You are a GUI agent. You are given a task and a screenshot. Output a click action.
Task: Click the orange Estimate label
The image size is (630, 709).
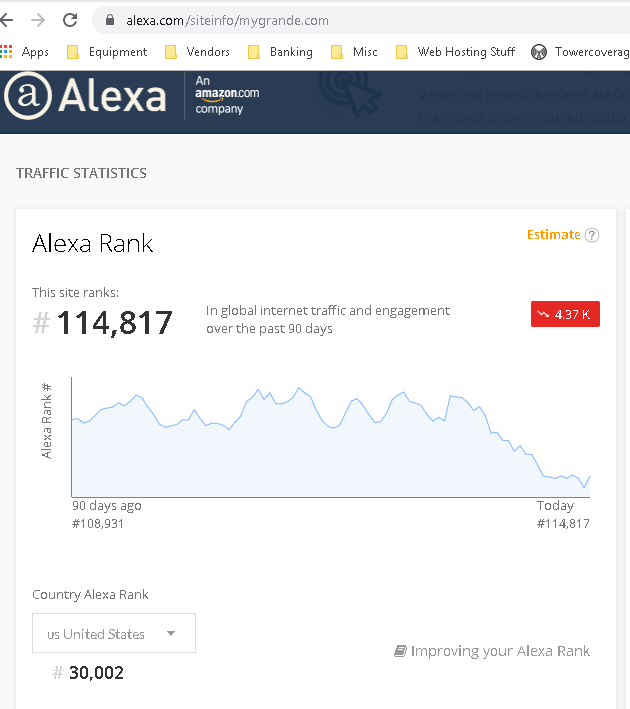pos(554,235)
